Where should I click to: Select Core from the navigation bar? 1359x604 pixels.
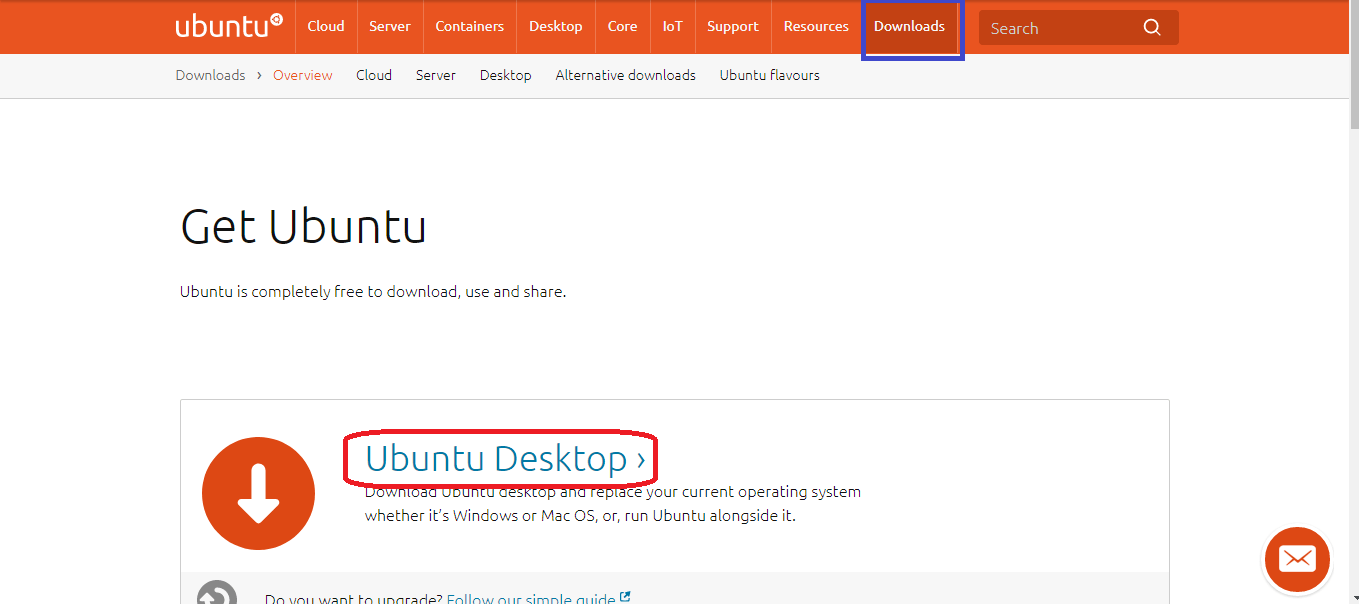(x=622, y=27)
